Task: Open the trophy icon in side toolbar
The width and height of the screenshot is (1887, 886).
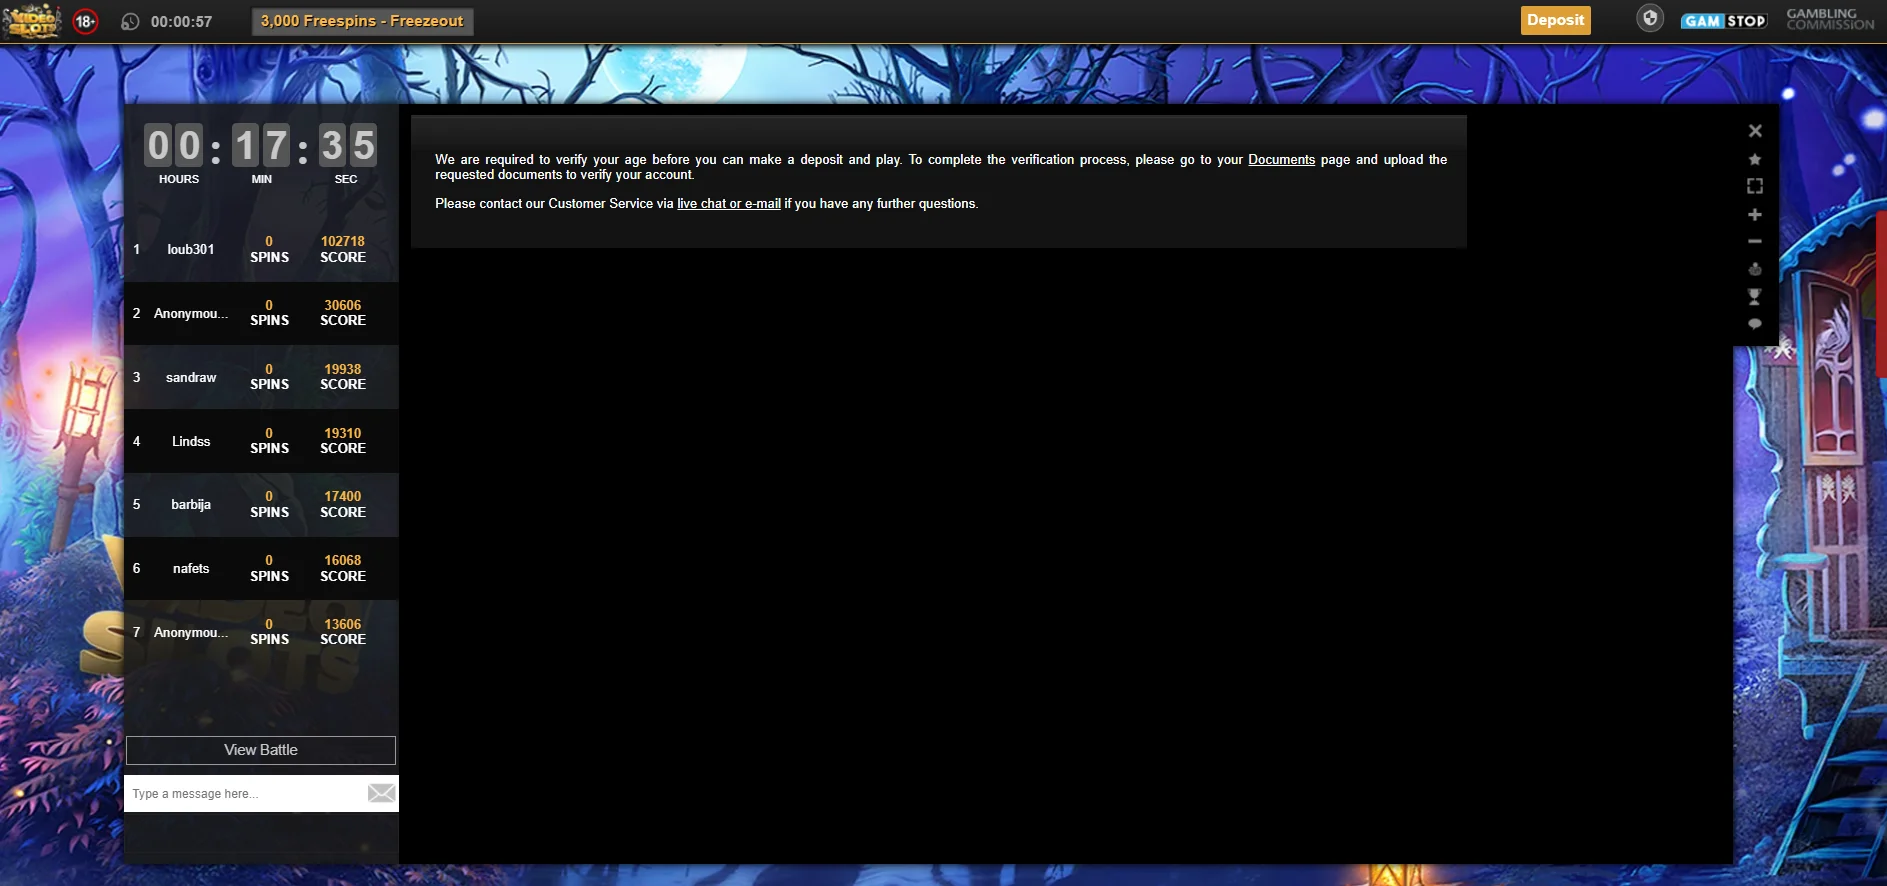Action: pos(1755,297)
